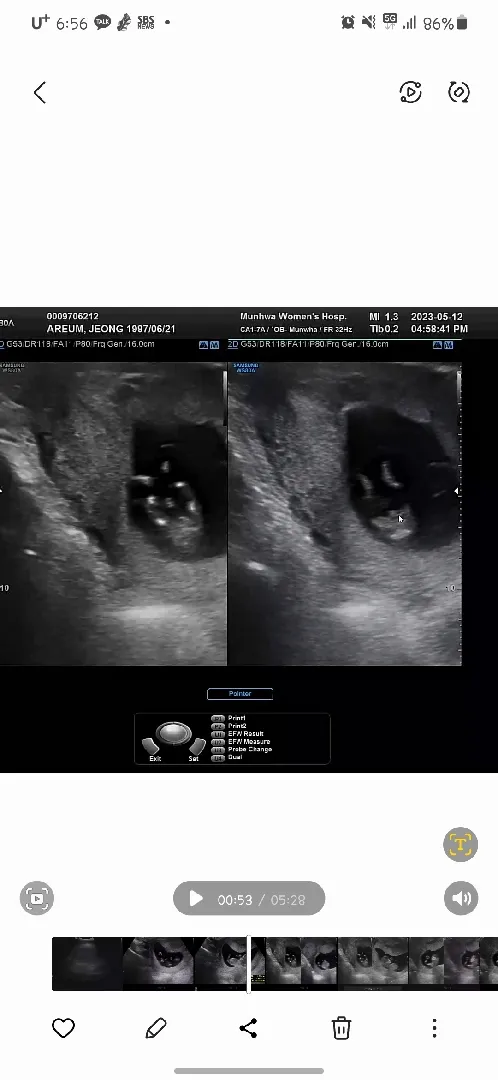Open the editor with the pencil icon
The width and height of the screenshot is (498, 1080).
click(156, 1028)
